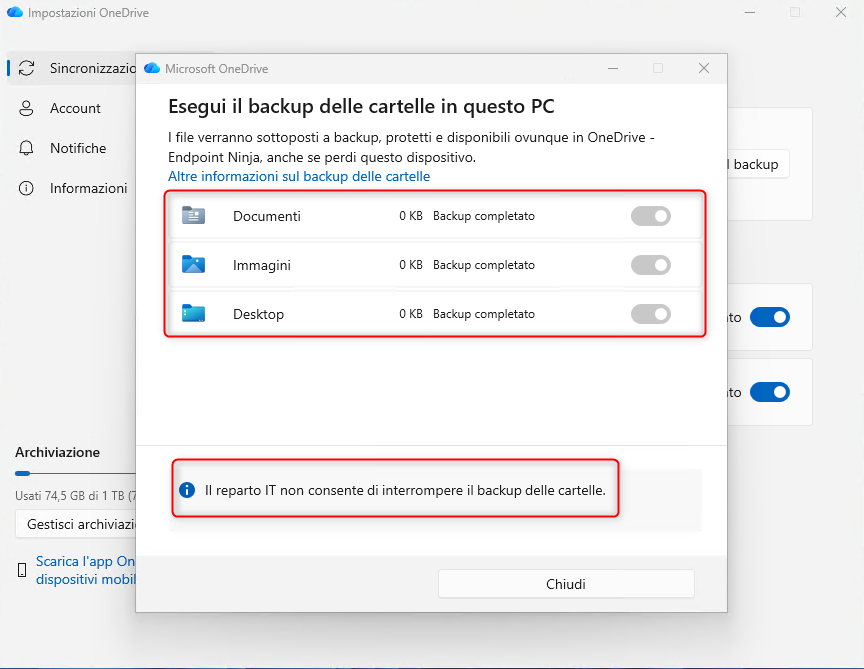
Task: Click Backup completato status for Desktop
Action: [x=484, y=314]
